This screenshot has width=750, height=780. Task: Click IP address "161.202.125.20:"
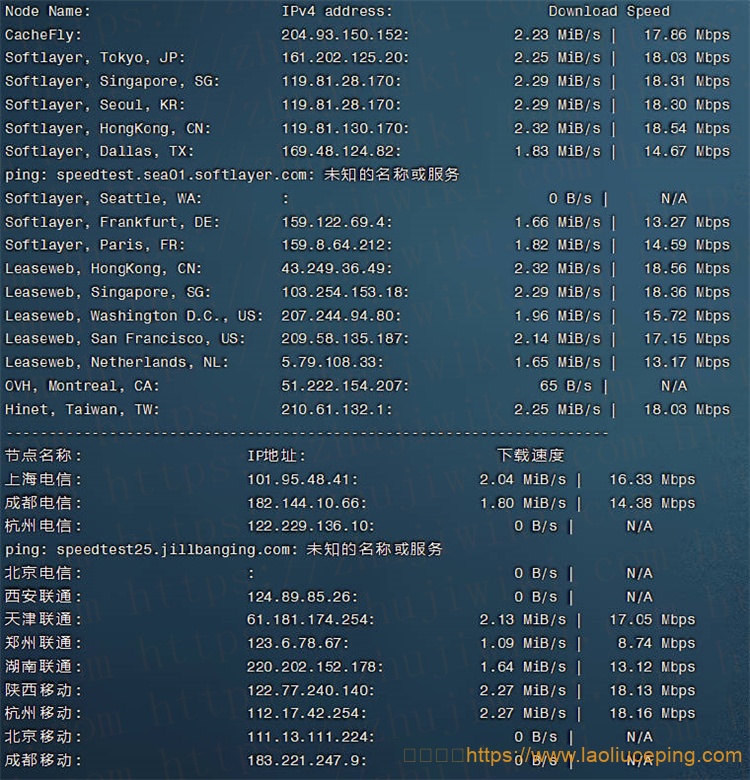345,58
